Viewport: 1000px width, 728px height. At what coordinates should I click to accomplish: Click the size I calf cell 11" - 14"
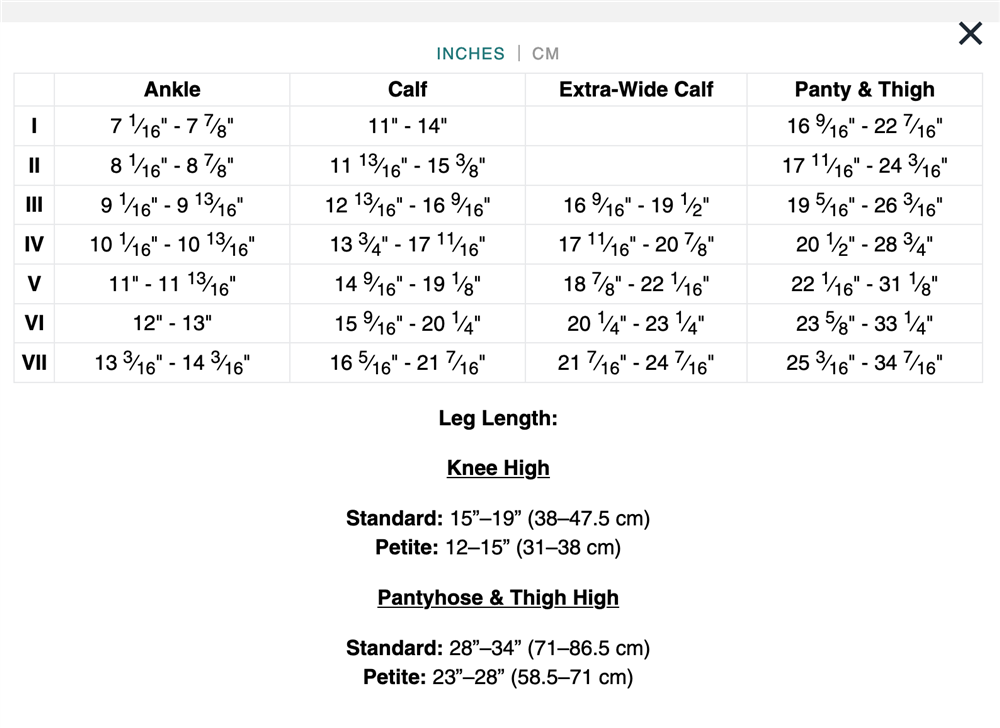click(408, 127)
